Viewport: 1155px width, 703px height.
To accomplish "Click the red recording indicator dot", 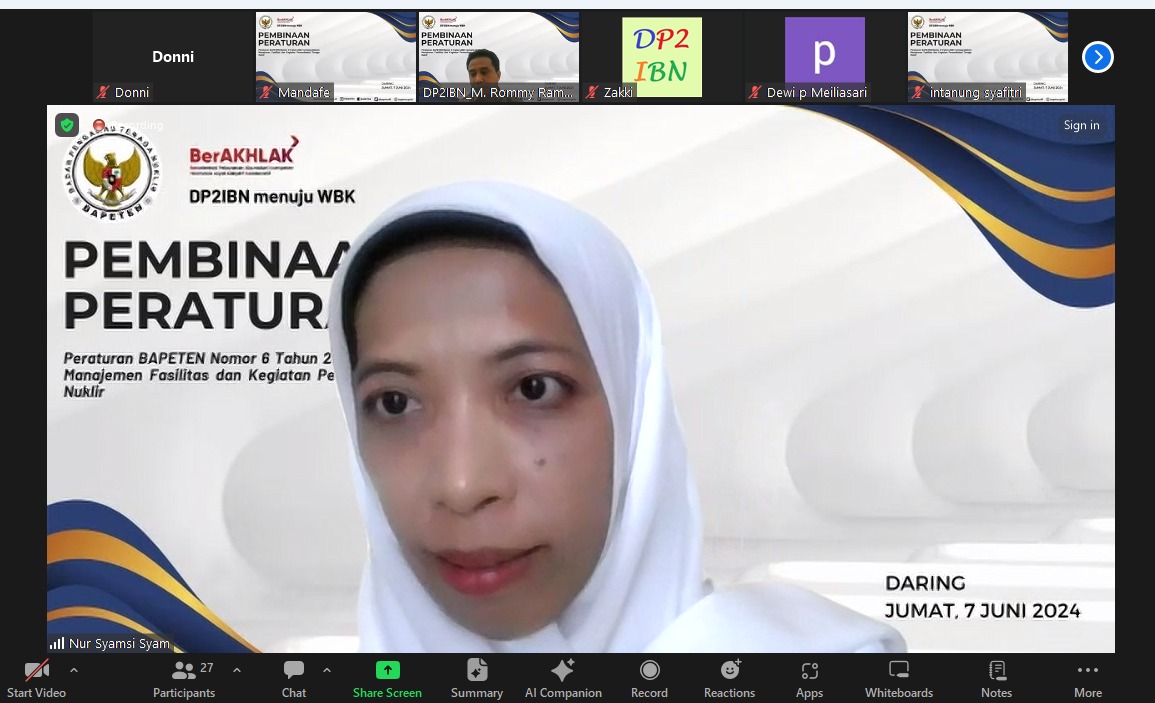I will [x=99, y=125].
